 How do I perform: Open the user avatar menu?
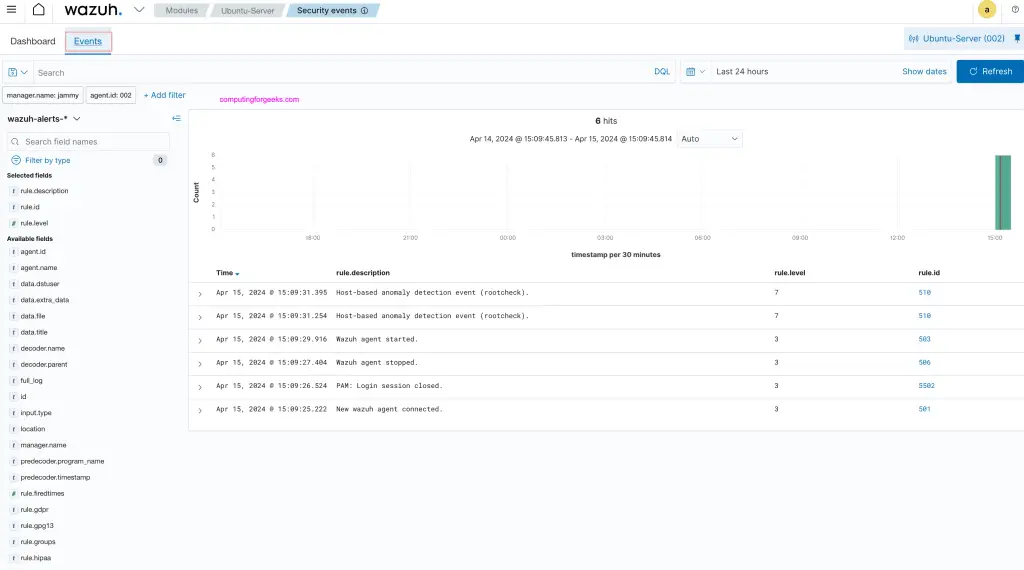pyautogui.click(x=987, y=10)
